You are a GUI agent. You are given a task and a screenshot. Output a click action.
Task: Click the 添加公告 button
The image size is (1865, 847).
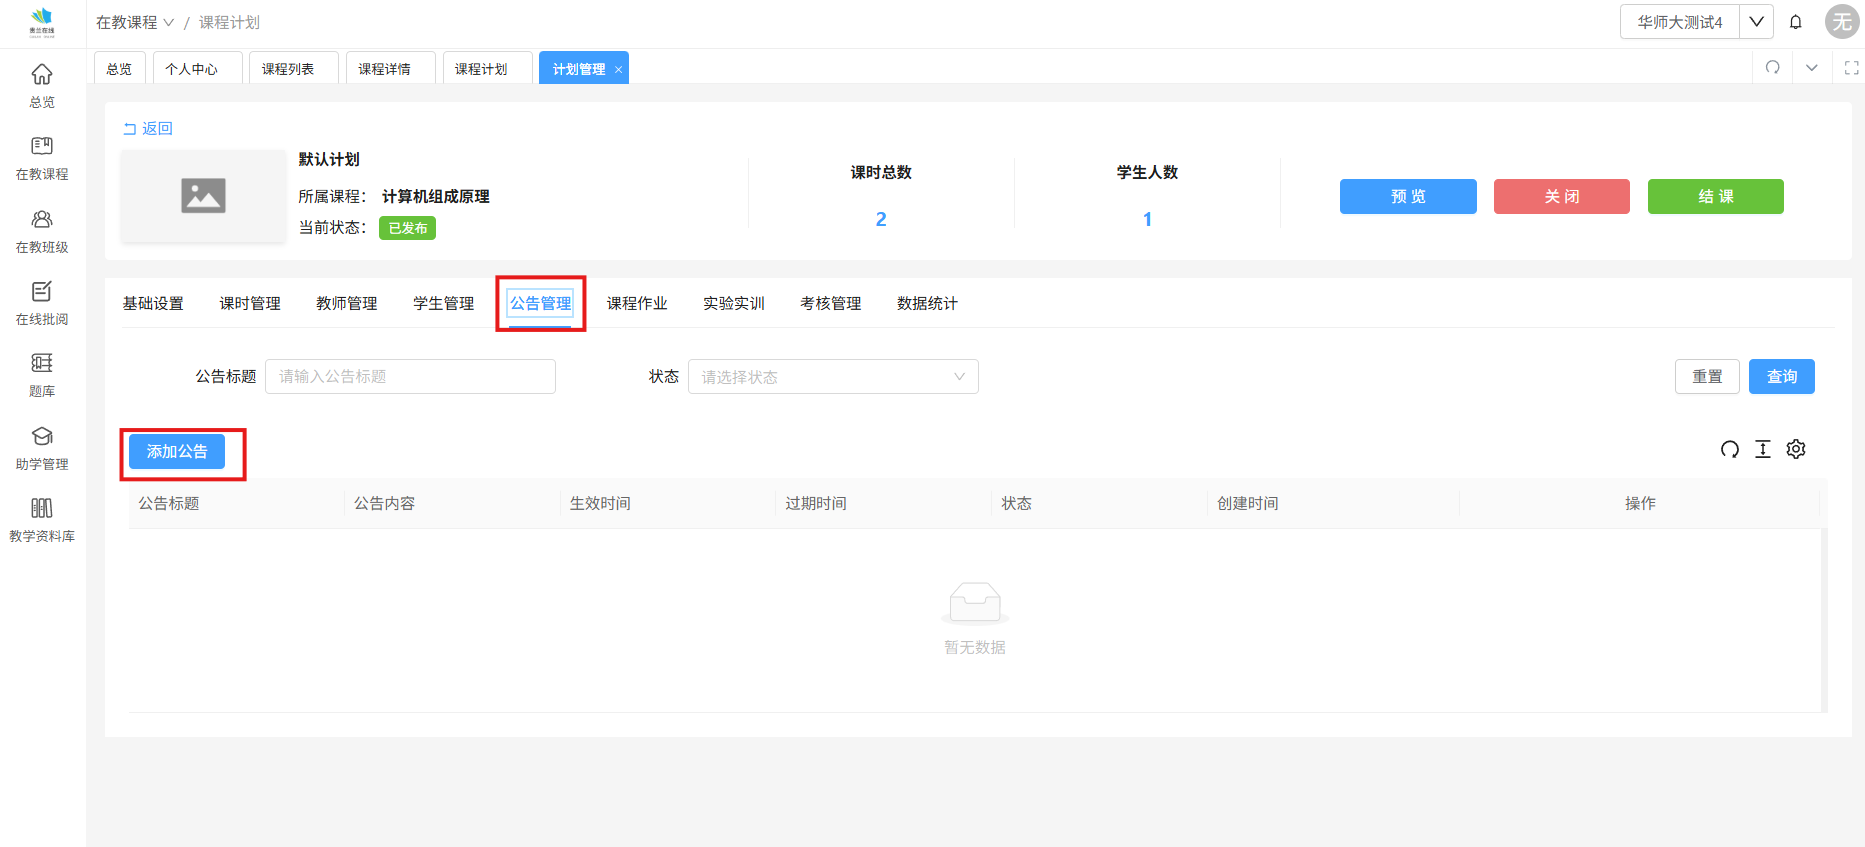pos(177,452)
